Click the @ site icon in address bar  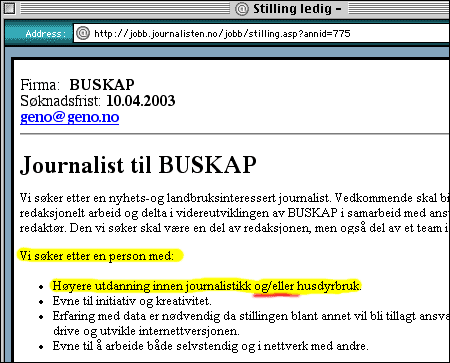[x=83, y=33]
